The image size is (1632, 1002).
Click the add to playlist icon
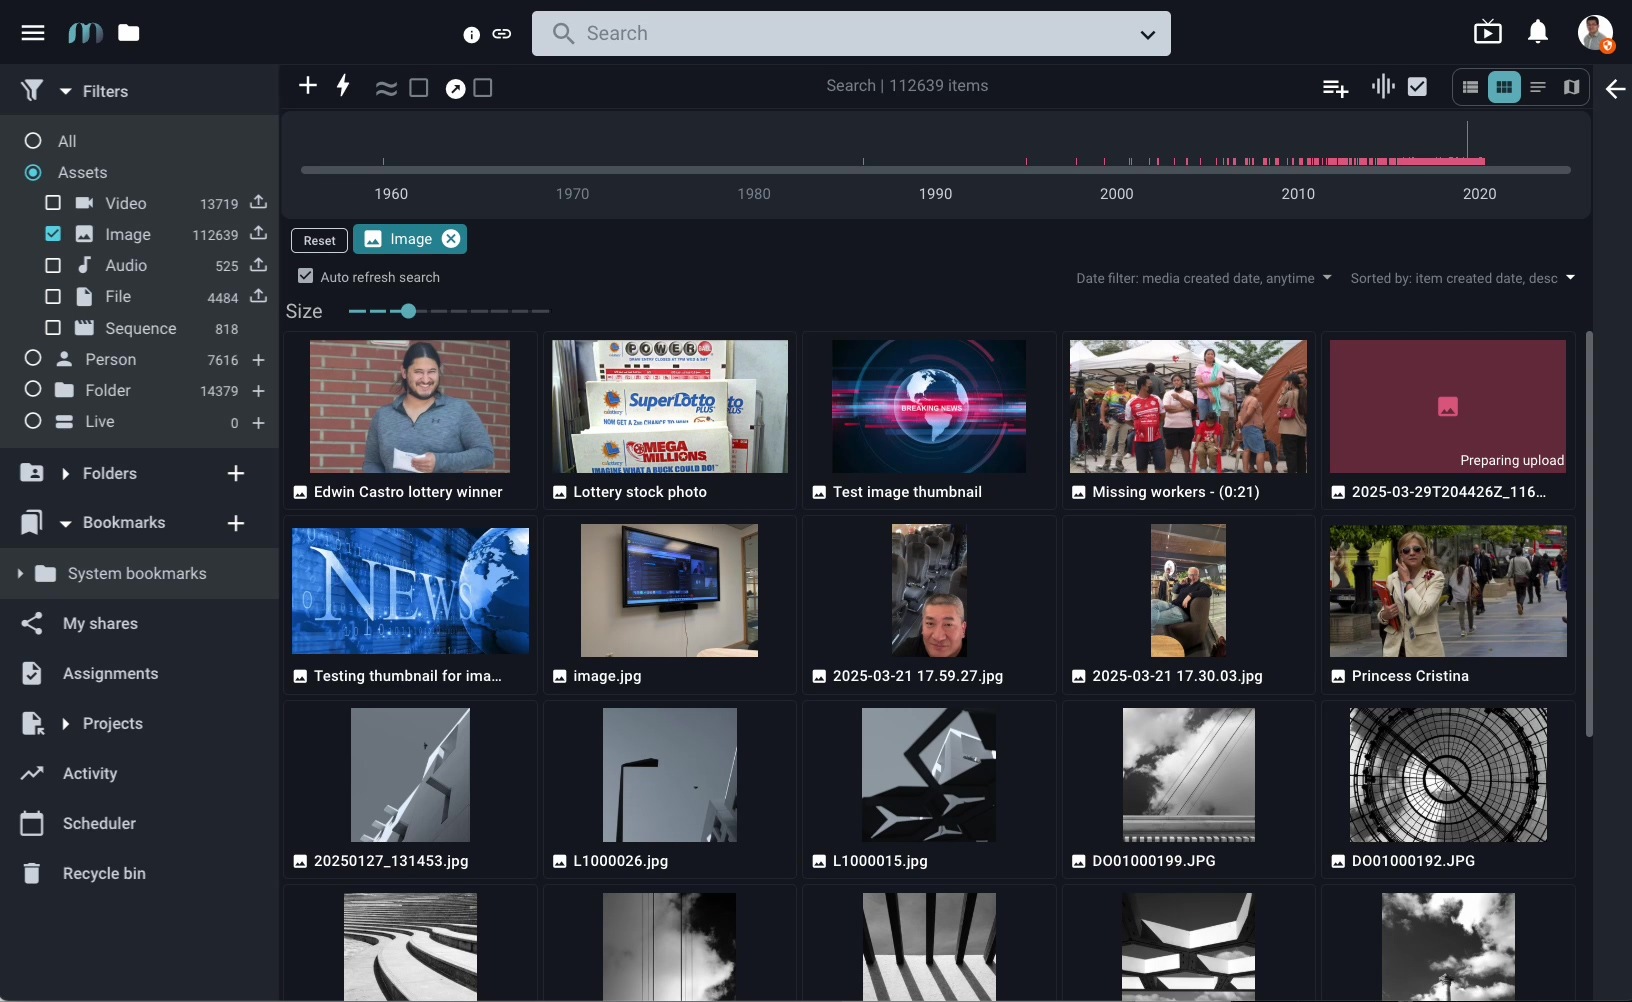[x=1335, y=88]
